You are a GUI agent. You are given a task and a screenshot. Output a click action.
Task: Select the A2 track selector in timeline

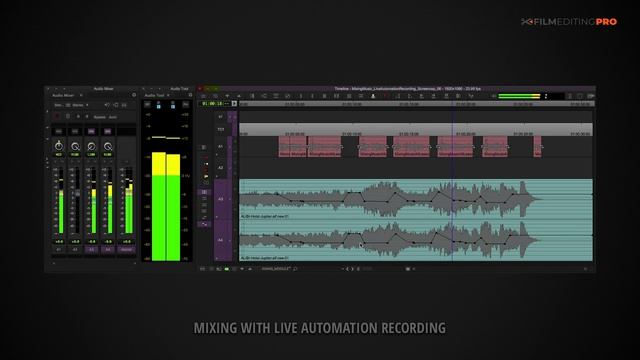click(220, 167)
